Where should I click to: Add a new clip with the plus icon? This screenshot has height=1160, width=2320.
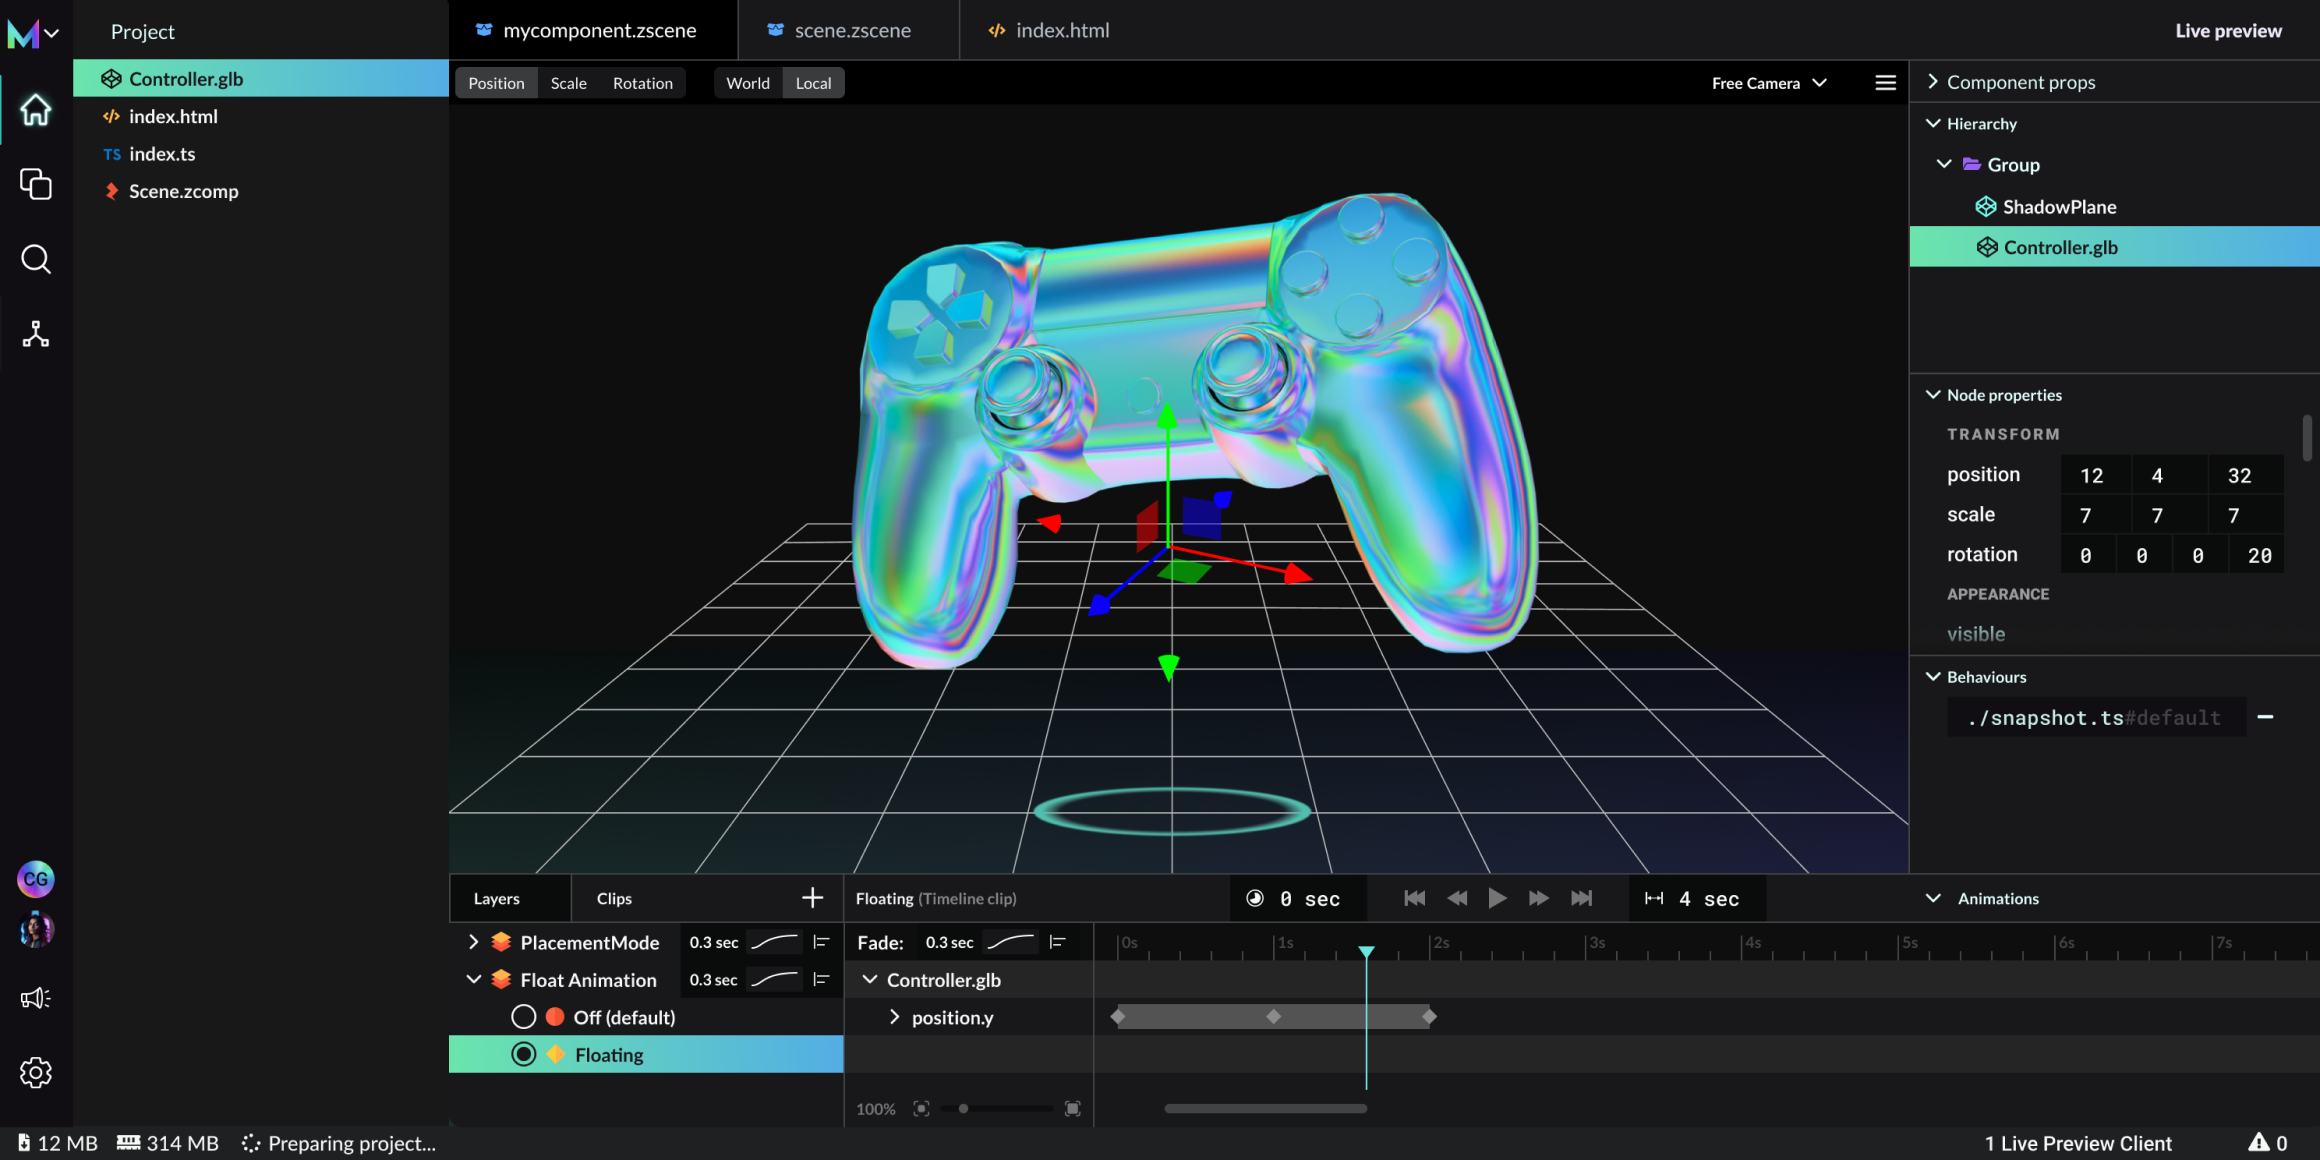point(812,897)
